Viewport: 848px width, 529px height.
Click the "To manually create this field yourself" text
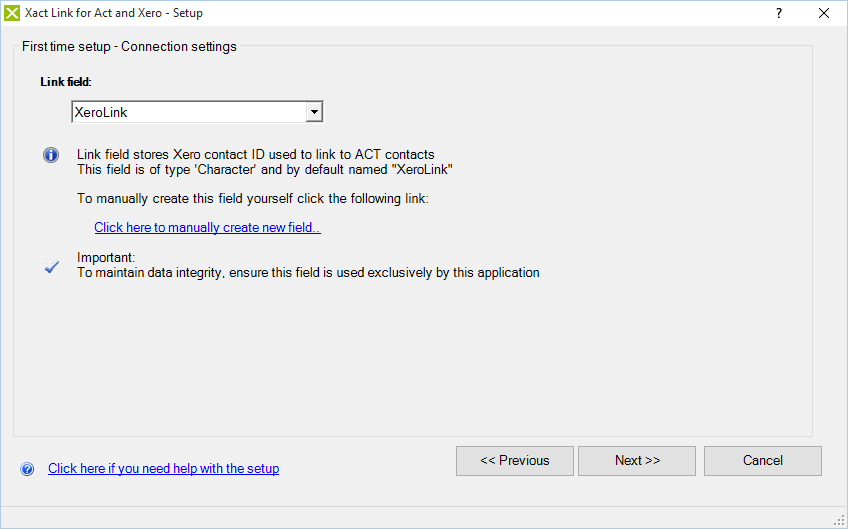[x=252, y=199]
